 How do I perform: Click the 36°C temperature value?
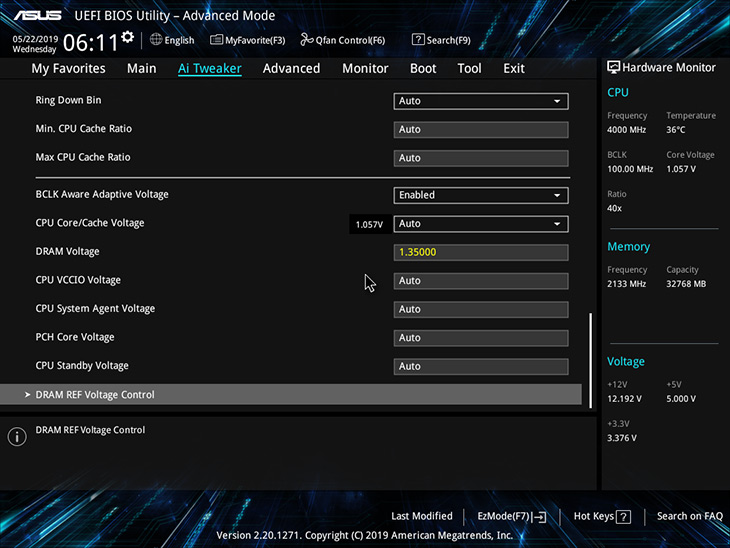pos(676,130)
